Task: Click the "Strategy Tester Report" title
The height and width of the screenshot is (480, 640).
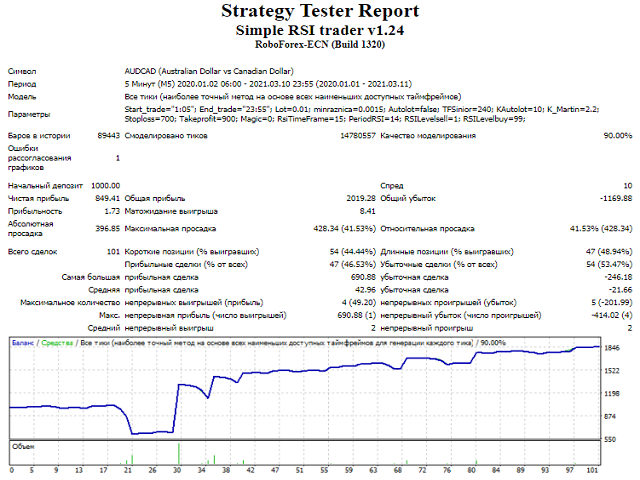Action: tap(320, 11)
